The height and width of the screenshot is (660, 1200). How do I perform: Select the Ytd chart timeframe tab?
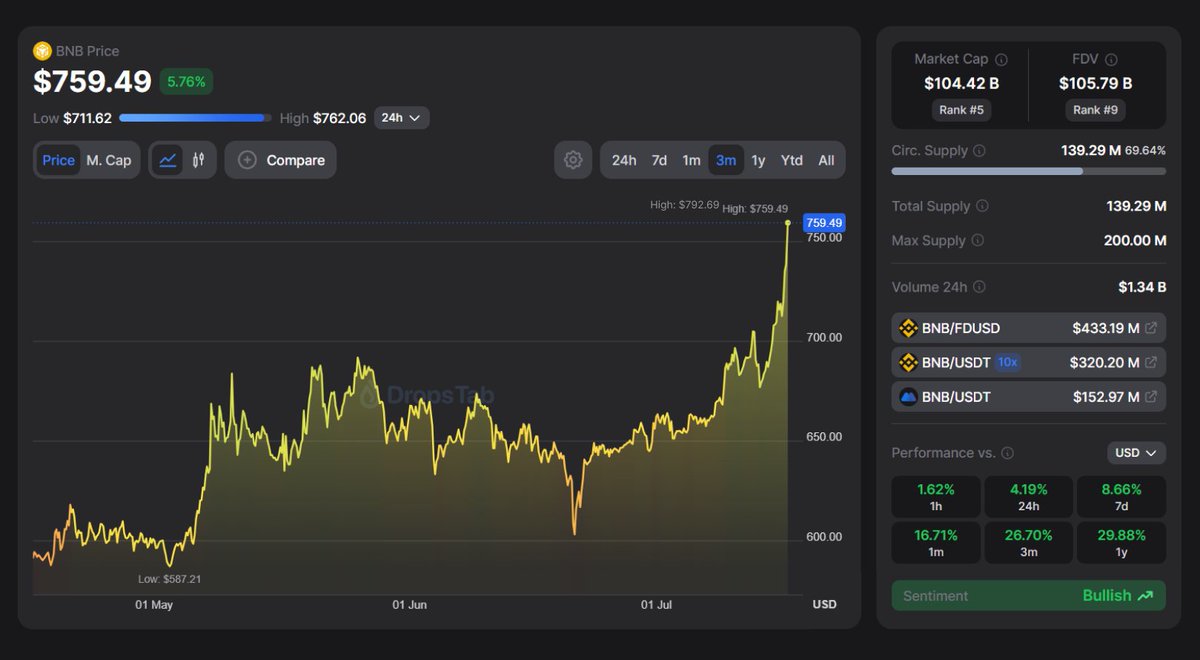tap(791, 160)
